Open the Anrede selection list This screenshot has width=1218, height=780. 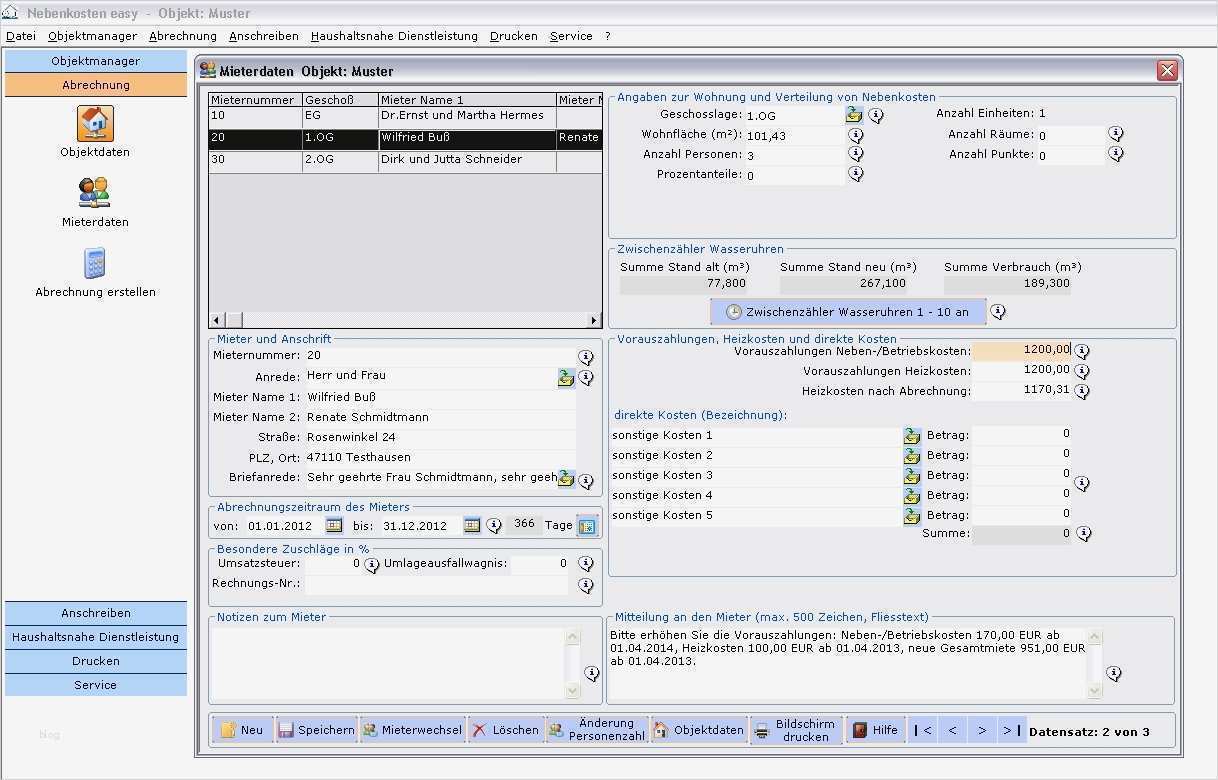[x=566, y=377]
